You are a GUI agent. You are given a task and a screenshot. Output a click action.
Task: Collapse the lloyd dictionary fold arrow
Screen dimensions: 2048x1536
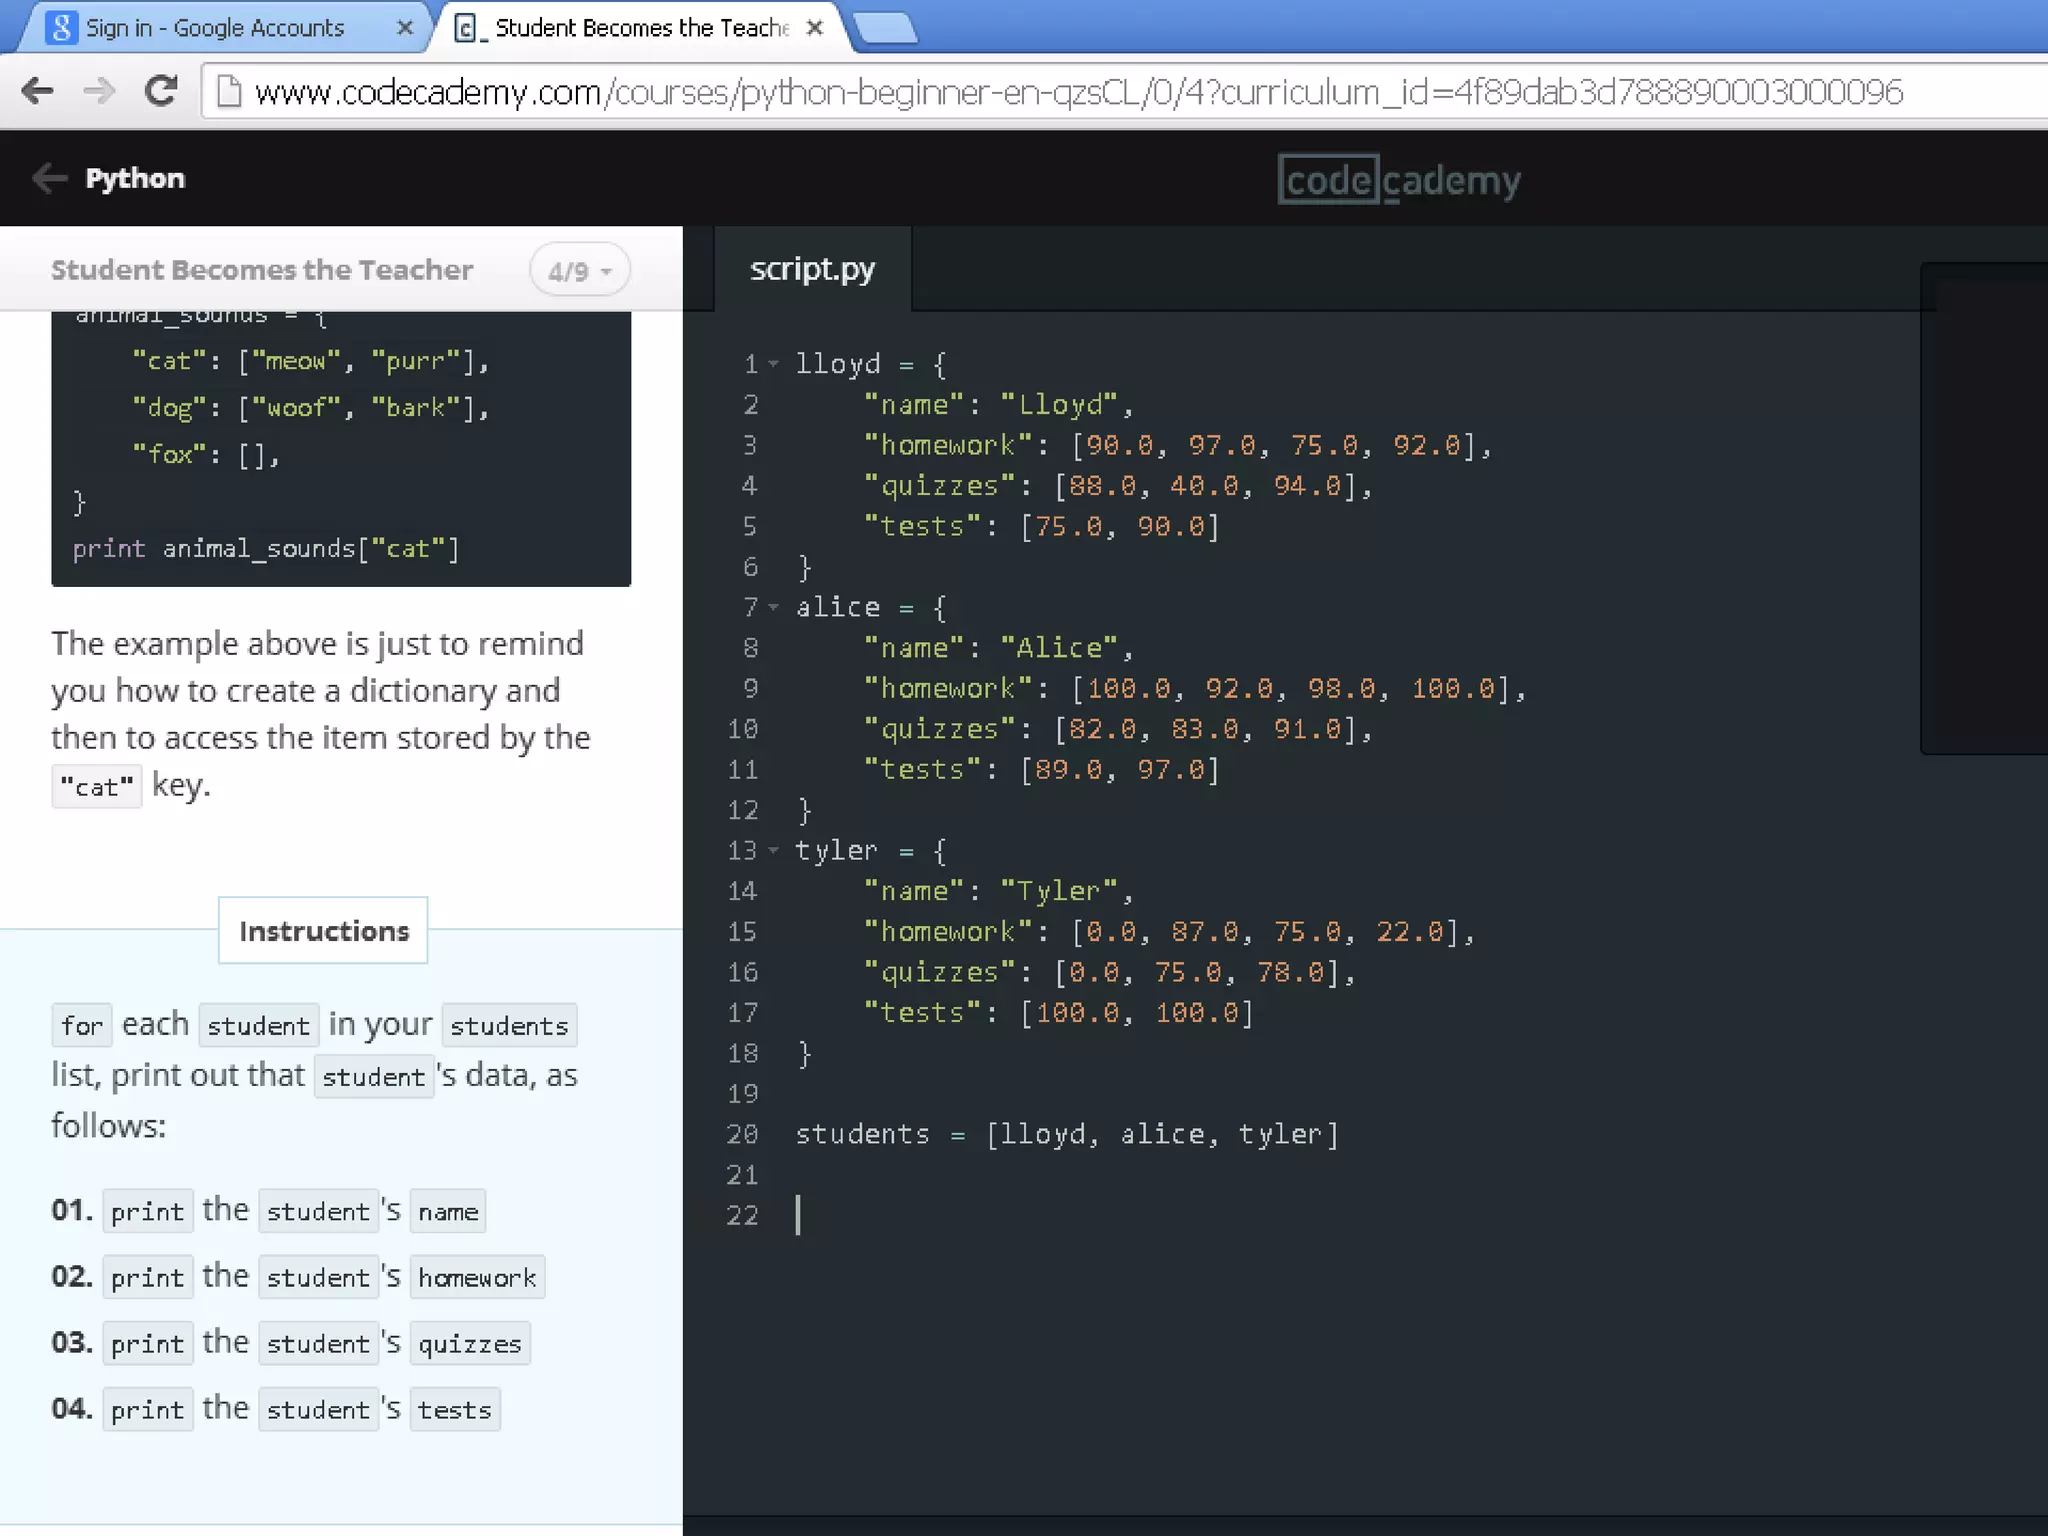773,364
